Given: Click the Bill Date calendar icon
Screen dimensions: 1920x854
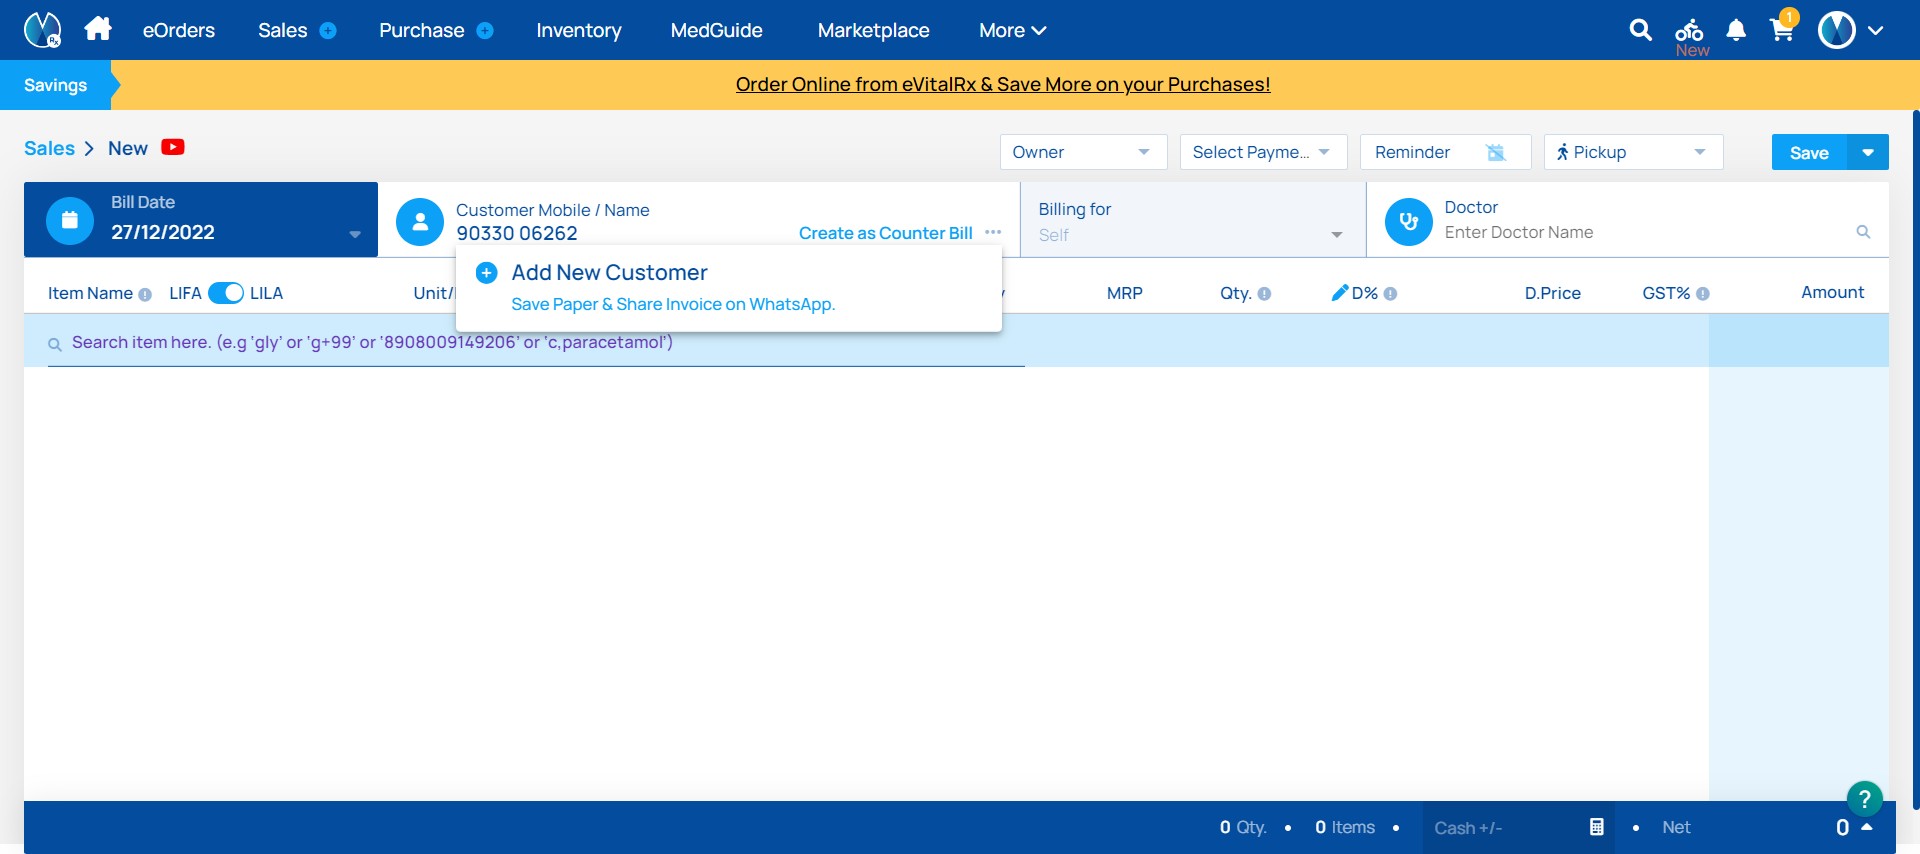Looking at the screenshot, I should (70, 220).
